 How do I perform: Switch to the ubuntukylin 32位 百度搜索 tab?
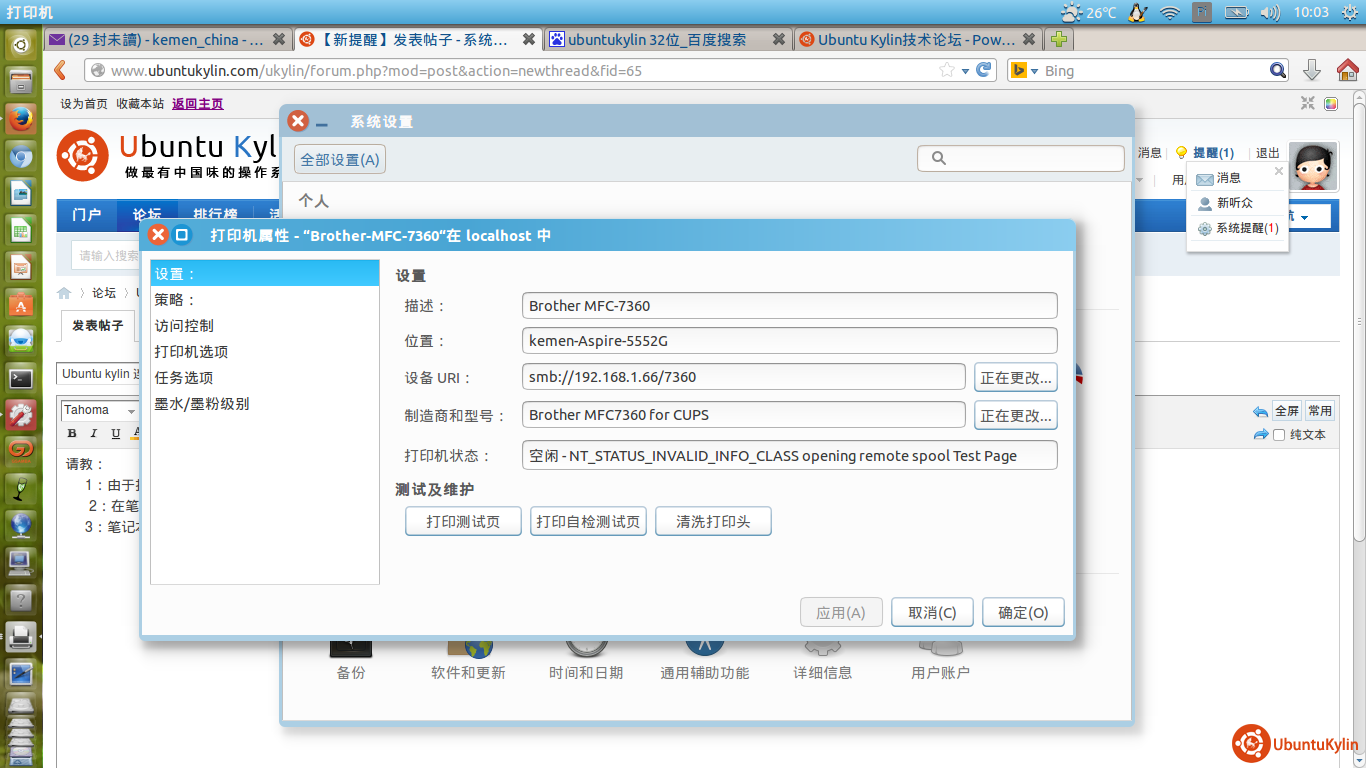tap(657, 40)
